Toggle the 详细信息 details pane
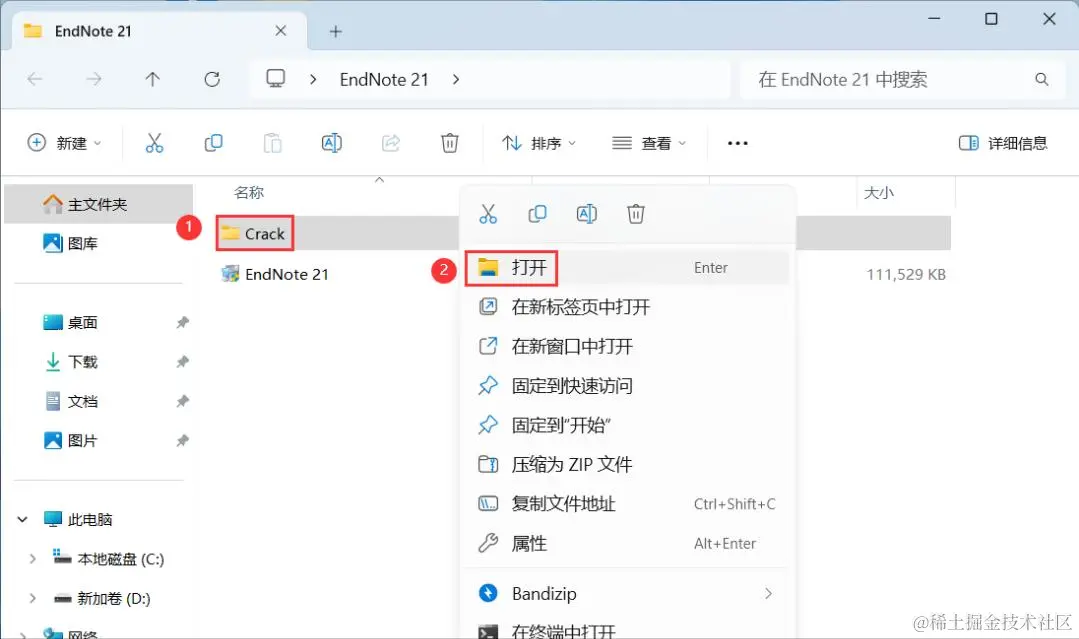Image resolution: width=1079 pixels, height=639 pixels. [x=1003, y=143]
